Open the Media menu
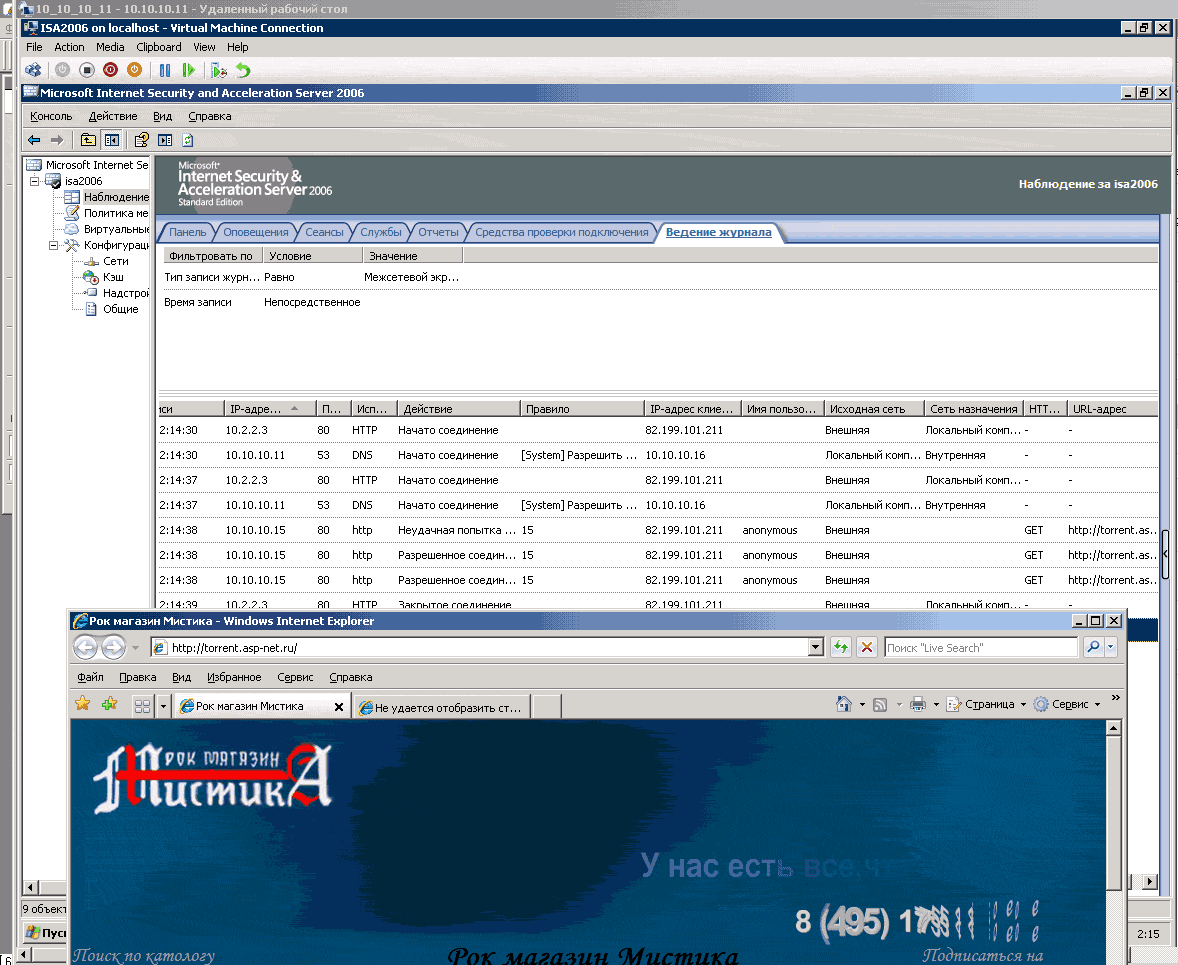 110,47
